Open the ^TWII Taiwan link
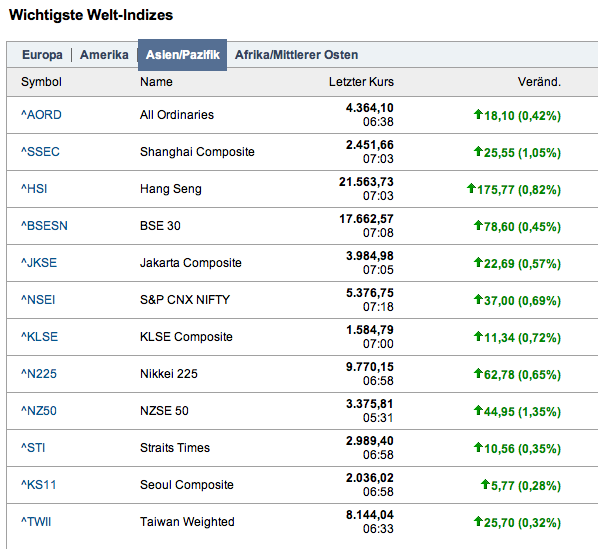The width and height of the screenshot is (598, 549). click(36, 522)
